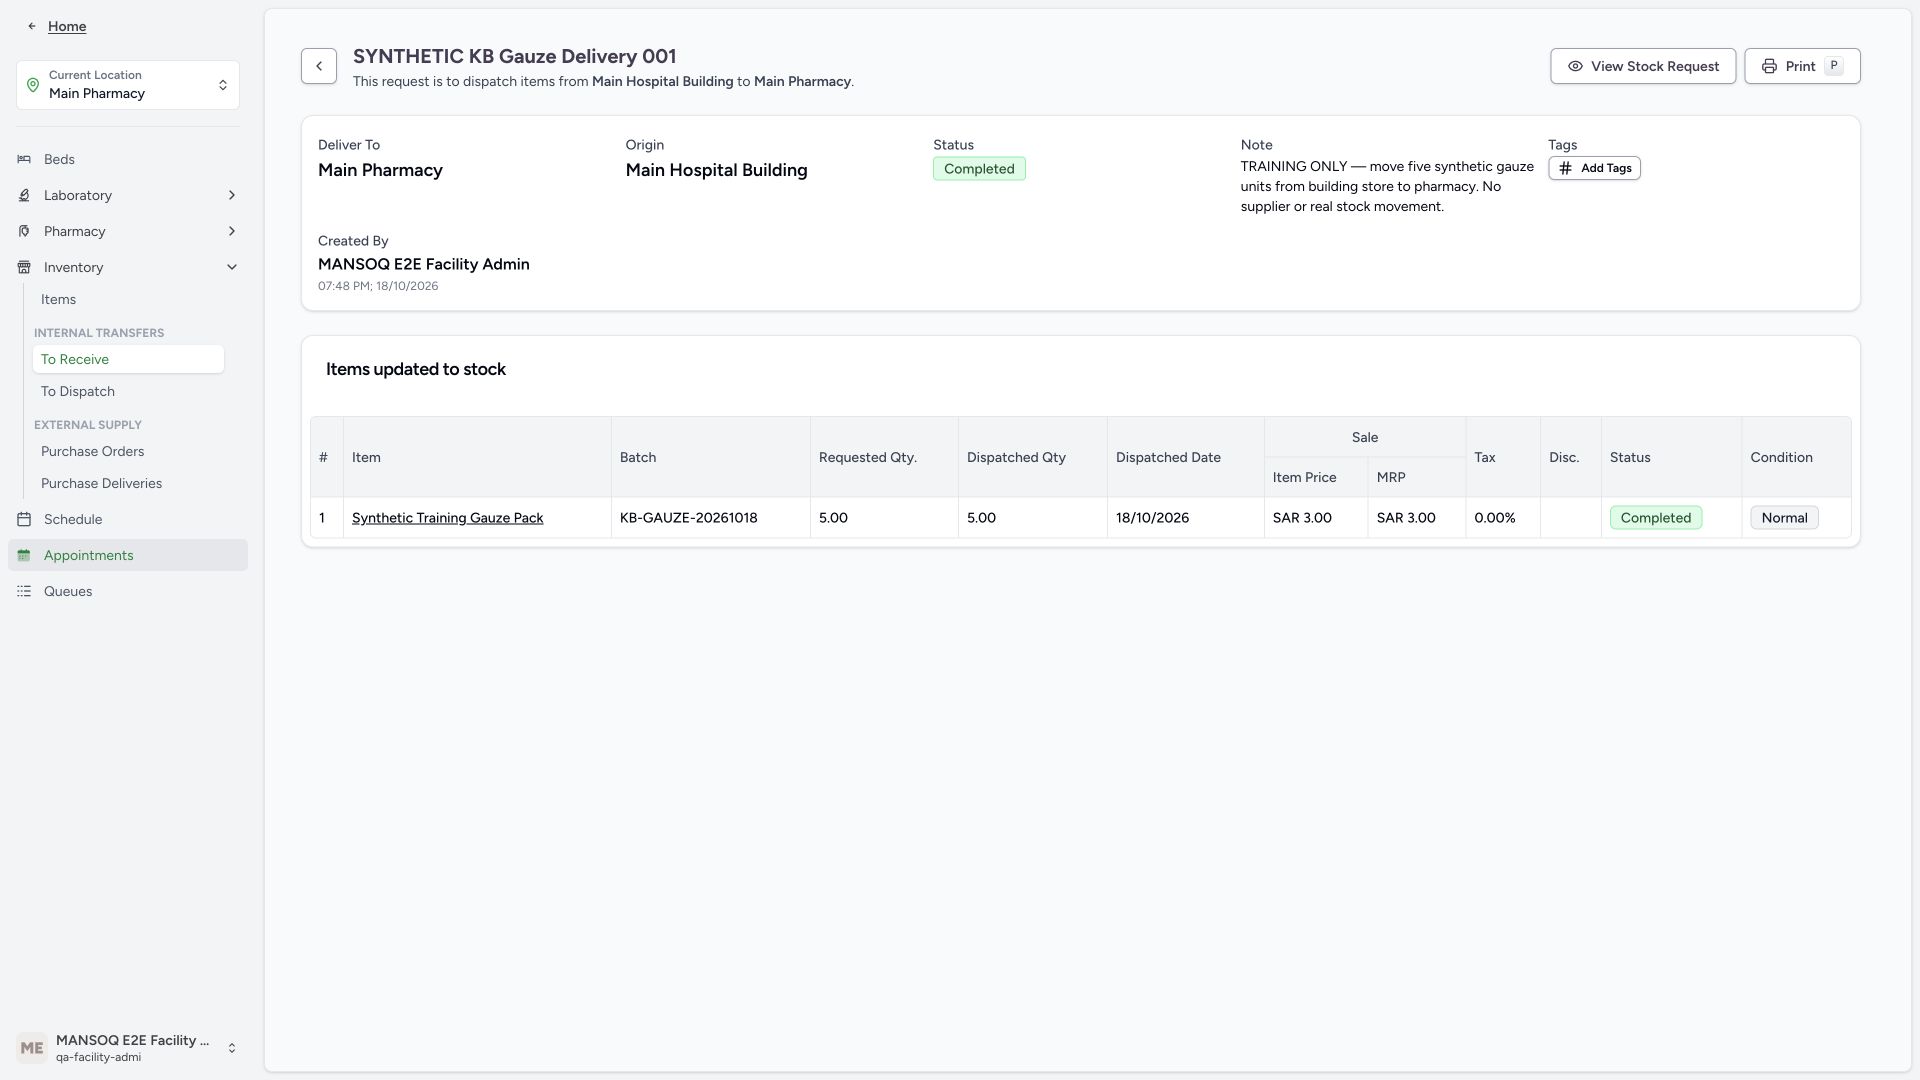The width and height of the screenshot is (1920, 1080).
Task: Expand the Laboratory section chevron
Action: point(232,195)
